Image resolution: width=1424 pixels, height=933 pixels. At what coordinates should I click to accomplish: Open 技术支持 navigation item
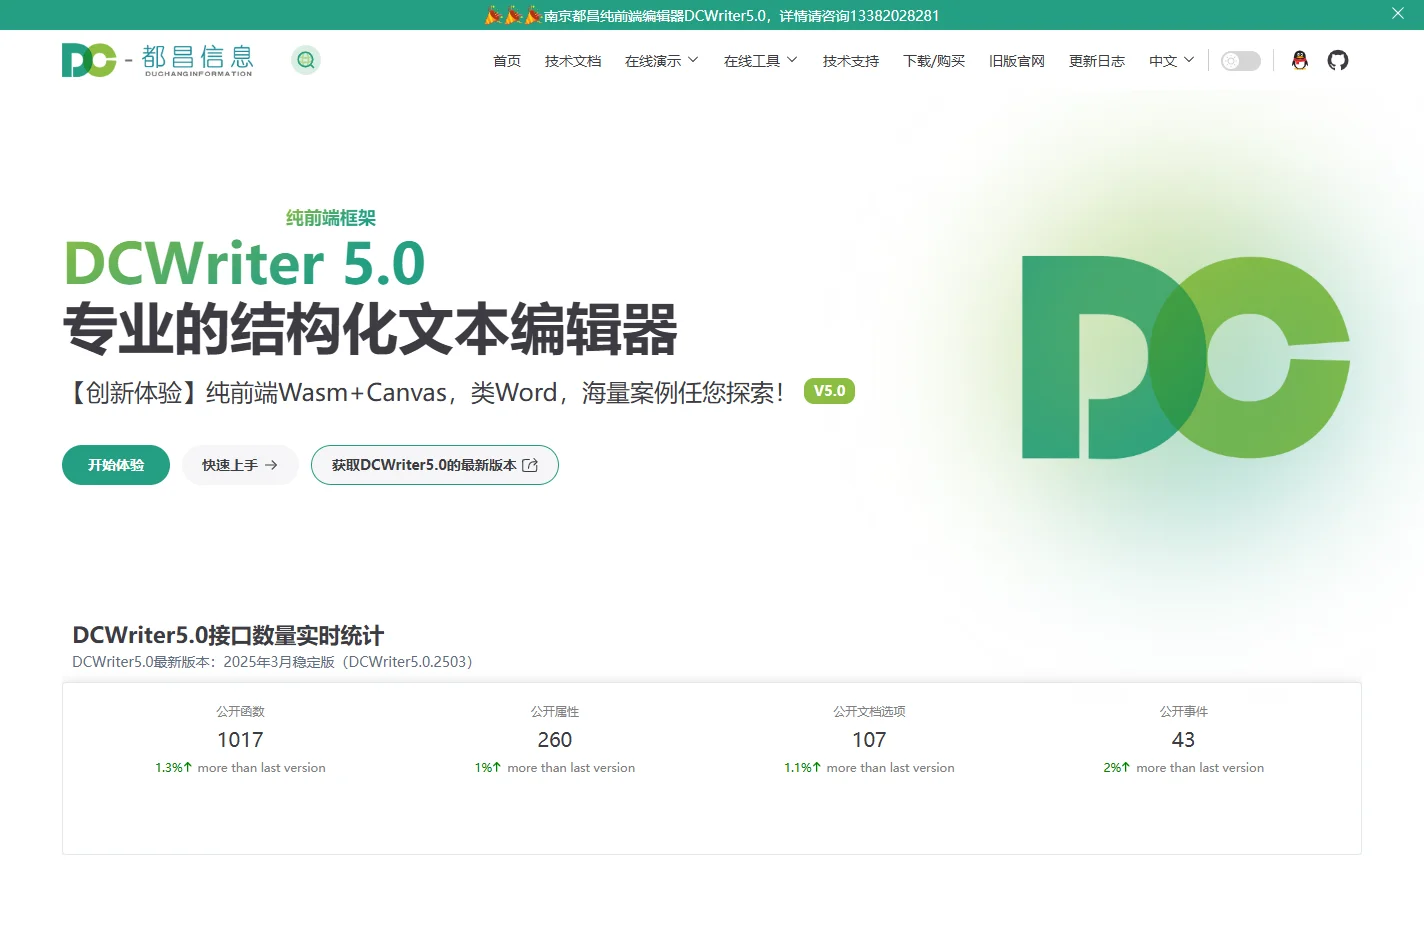851,61
